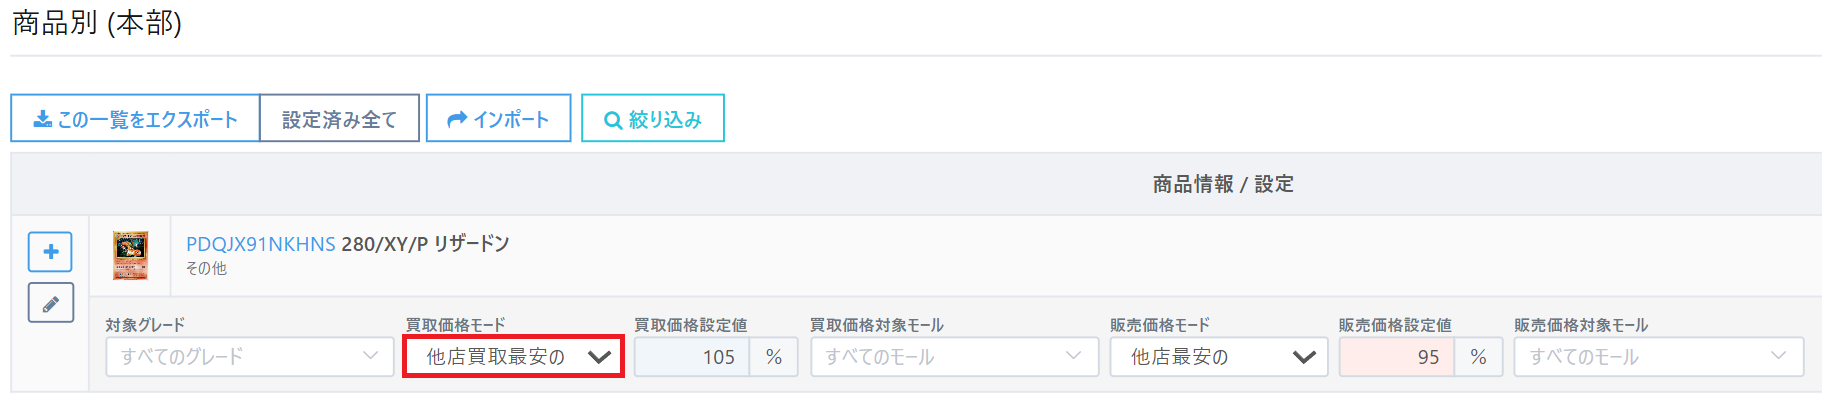1822x406 pixels.
Task: Click the 設定済み全て button
Action: click(339, 119)
